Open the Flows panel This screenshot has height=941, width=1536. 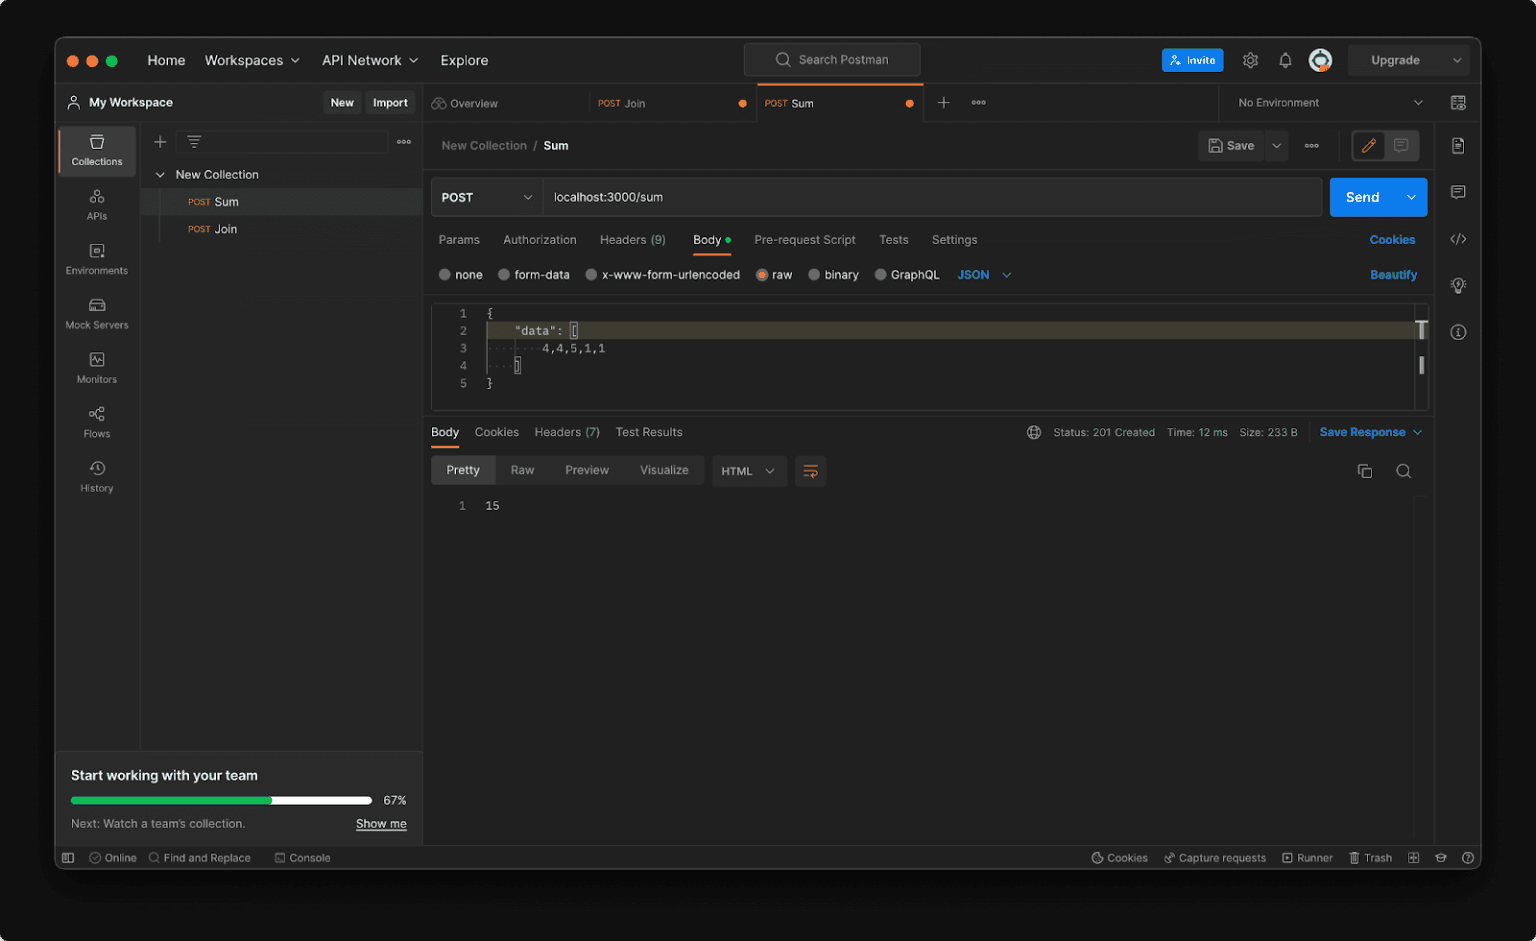click(x=96, y=422)
